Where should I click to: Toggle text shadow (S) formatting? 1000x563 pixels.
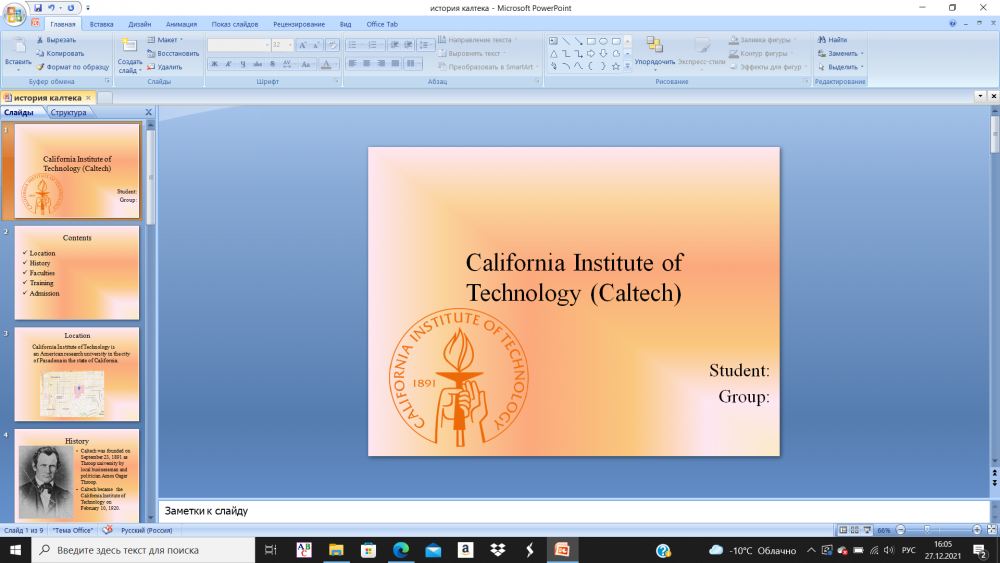(272, 64)
